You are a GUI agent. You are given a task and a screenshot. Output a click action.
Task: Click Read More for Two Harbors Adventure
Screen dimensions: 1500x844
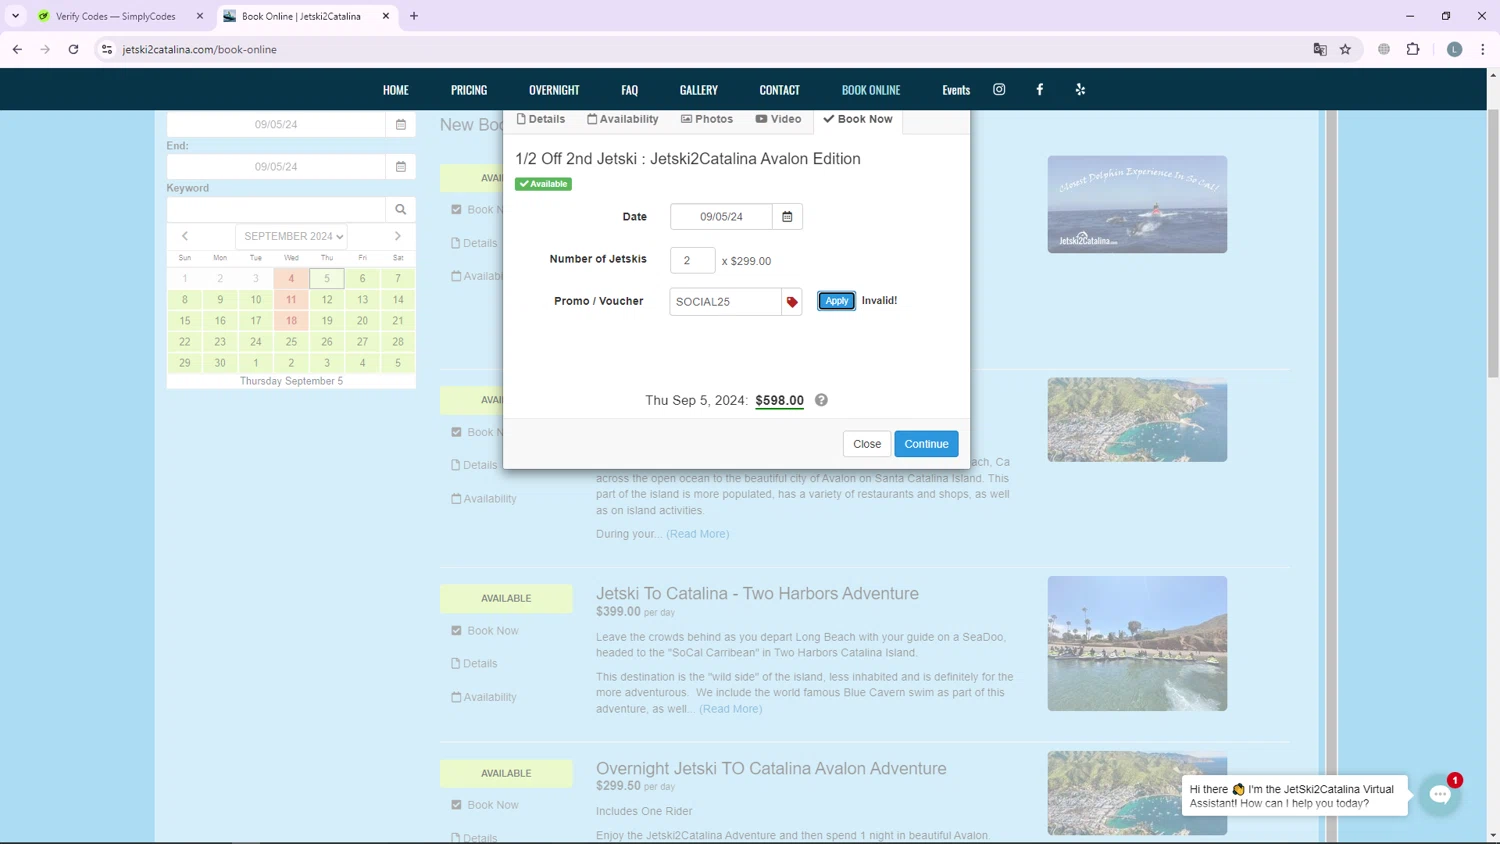click(x=731, y=709)
